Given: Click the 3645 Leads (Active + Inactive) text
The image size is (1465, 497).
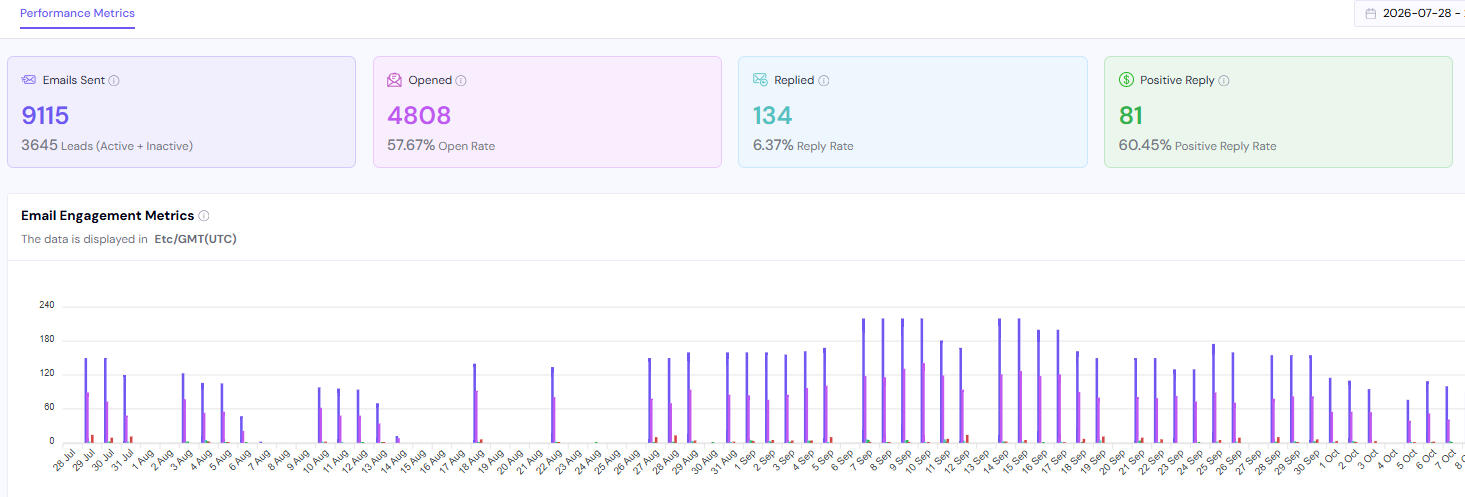Looking at the screenshot, I should click(107, 146).
